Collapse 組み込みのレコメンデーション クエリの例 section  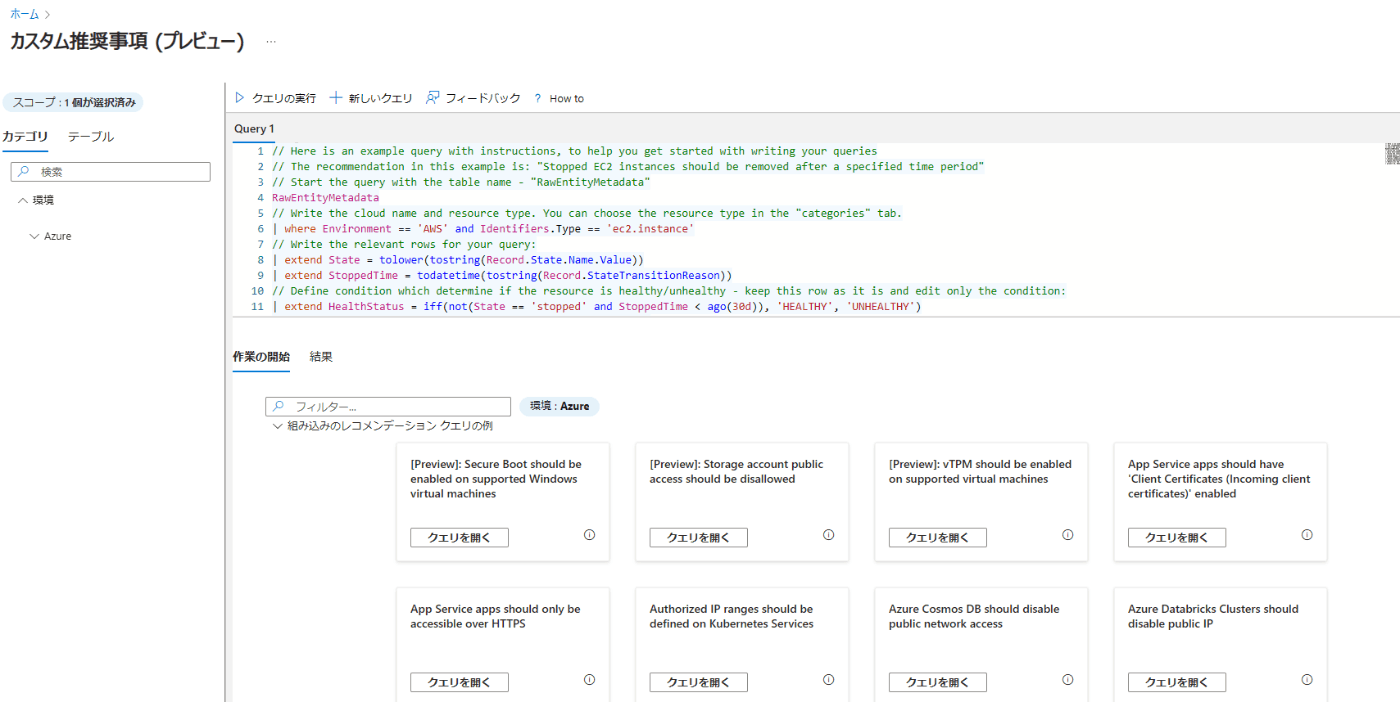coord(279,426)
